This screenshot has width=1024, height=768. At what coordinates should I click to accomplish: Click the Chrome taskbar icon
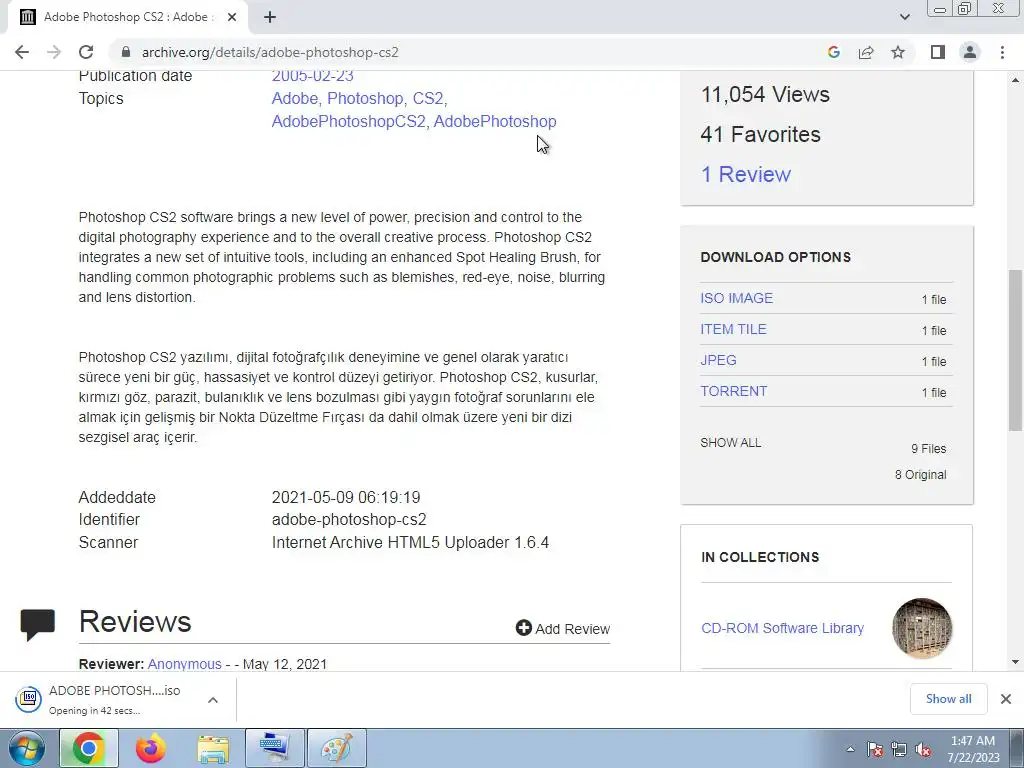tap(89, 748)
